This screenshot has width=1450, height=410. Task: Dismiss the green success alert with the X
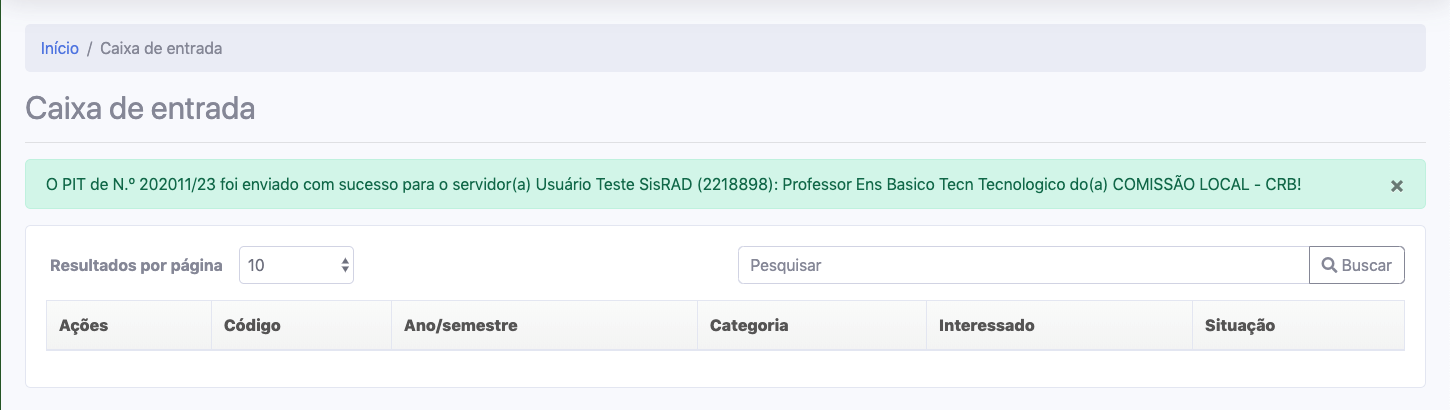tap(1397, 186)
